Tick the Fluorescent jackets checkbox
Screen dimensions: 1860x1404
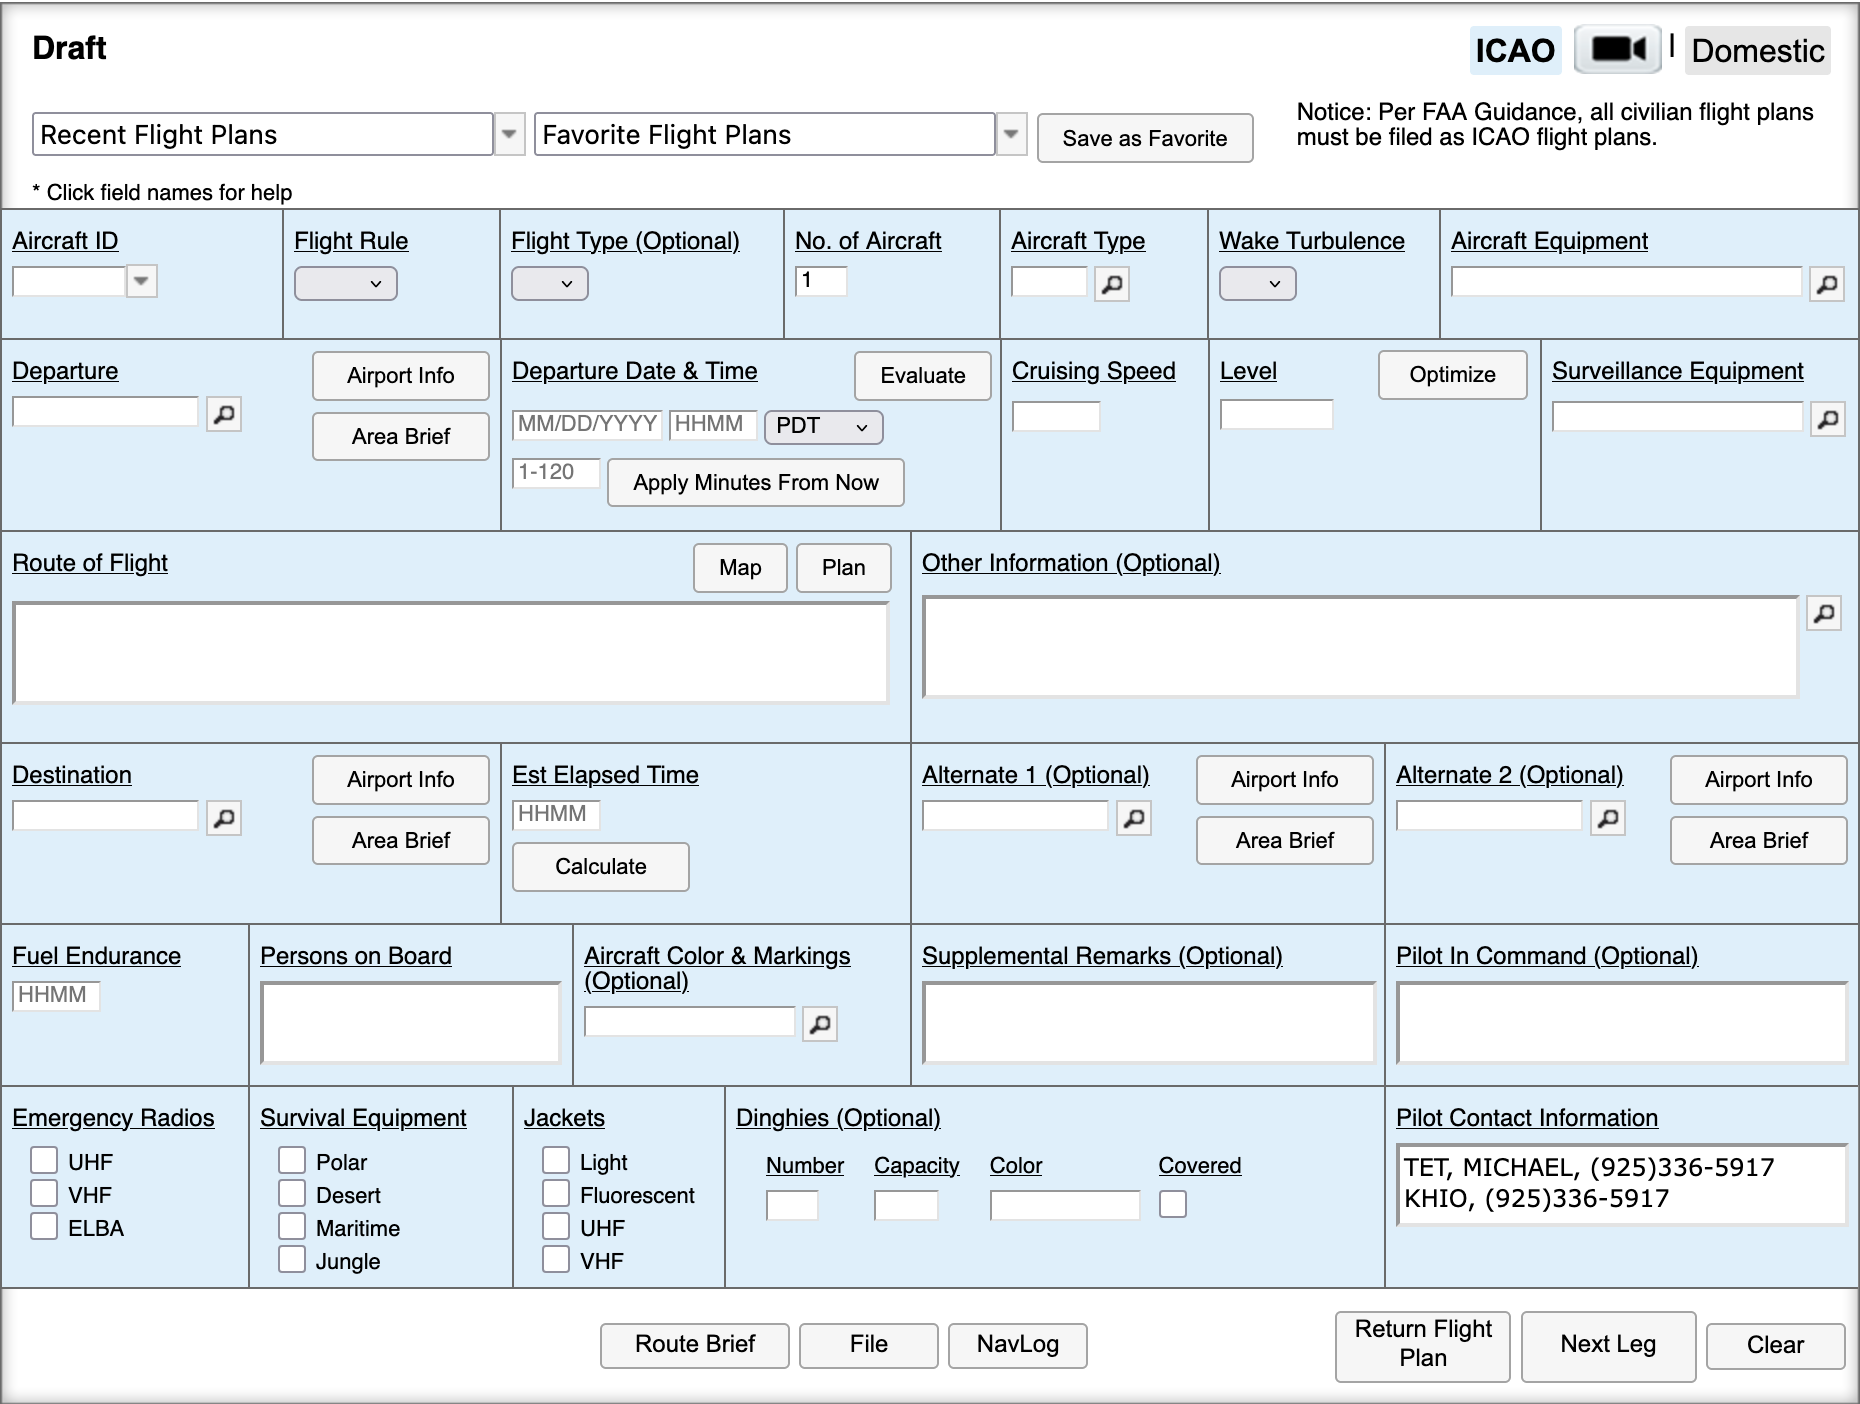pos(556,1194)
